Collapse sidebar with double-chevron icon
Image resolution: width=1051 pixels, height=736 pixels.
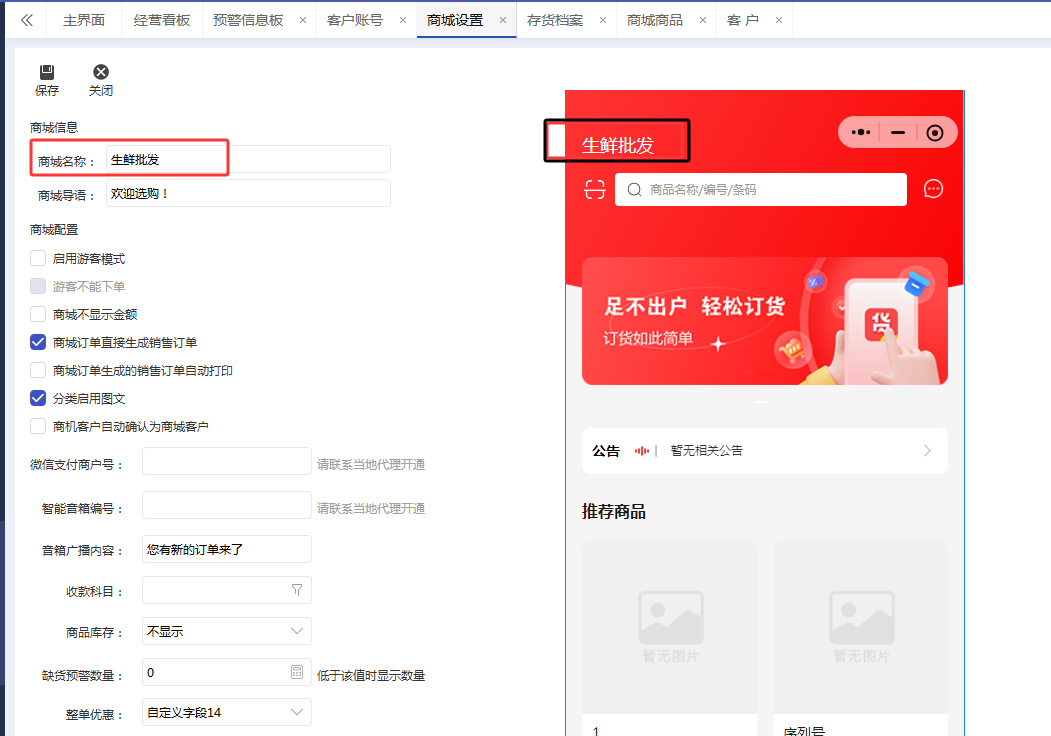point(27,20)
